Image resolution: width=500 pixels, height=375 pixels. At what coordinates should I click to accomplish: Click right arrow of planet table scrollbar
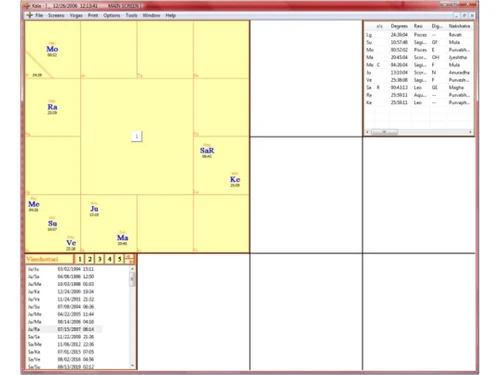(470, 132)
